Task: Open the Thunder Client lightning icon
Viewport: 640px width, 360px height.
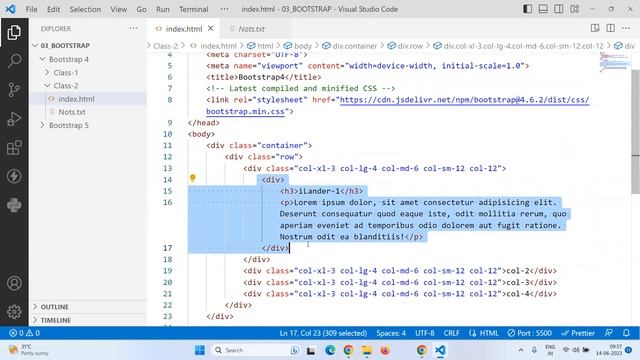Action: 14,176
